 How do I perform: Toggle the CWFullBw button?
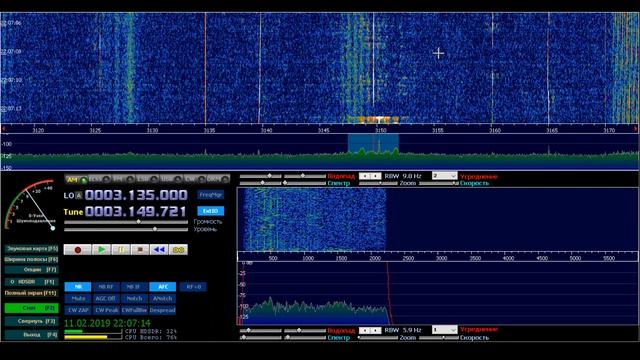[134, 310]
